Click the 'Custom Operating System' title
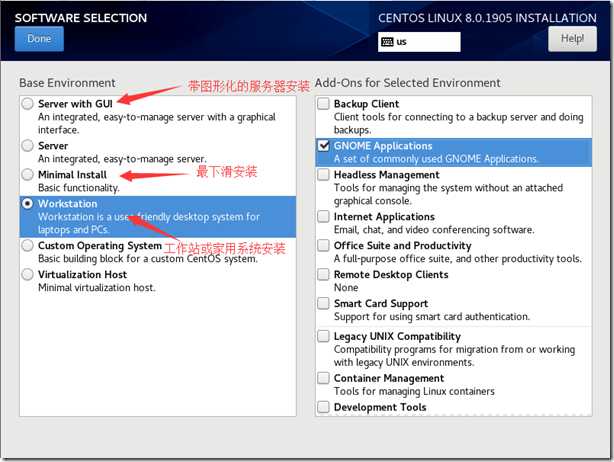This screenshot has height=462, width=614. click(x=100, y=245)
